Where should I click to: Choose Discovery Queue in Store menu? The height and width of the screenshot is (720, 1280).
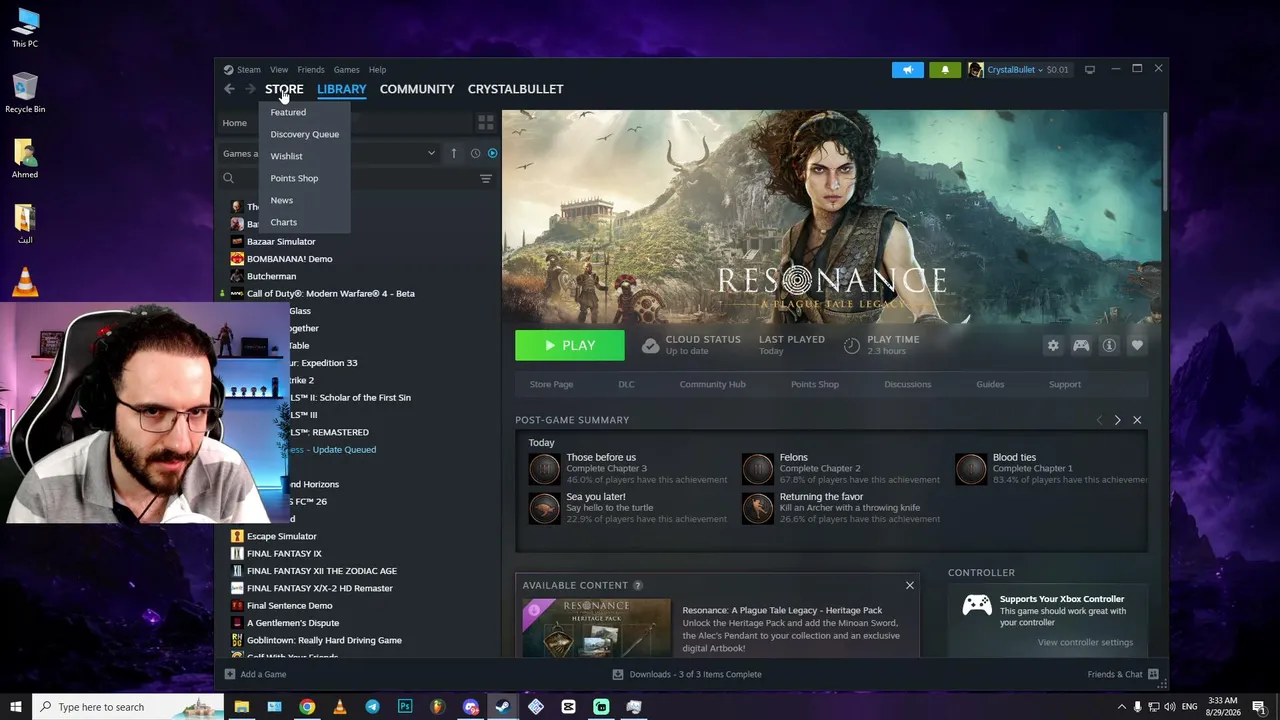pos(305,134)
